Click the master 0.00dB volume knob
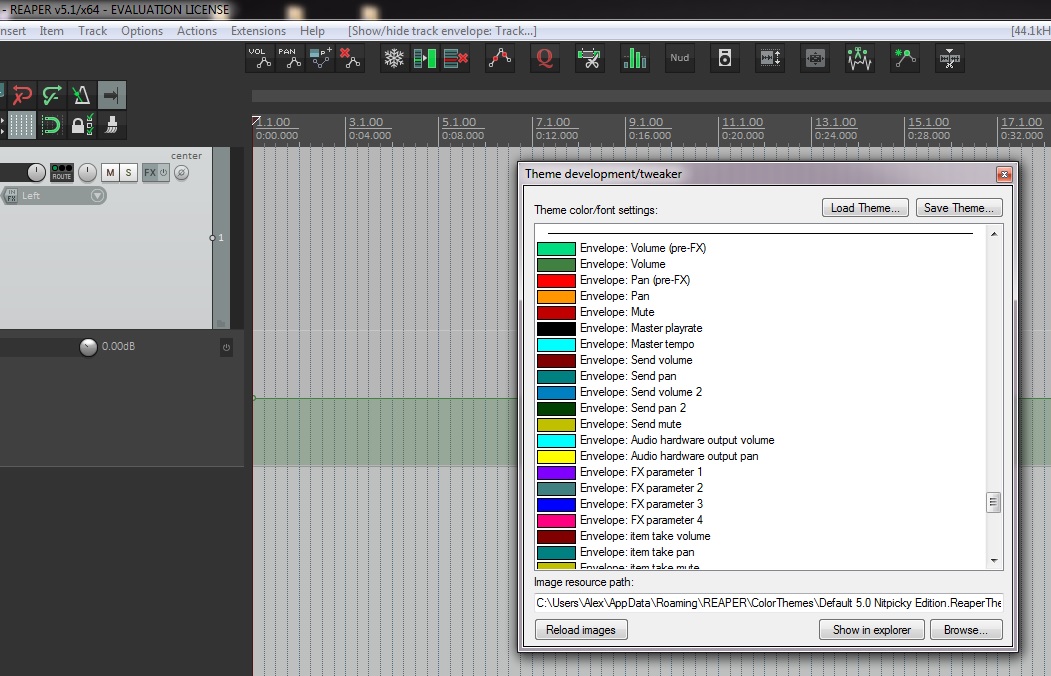The width and height of the screenshot is (1051, 676). (88, 346)
